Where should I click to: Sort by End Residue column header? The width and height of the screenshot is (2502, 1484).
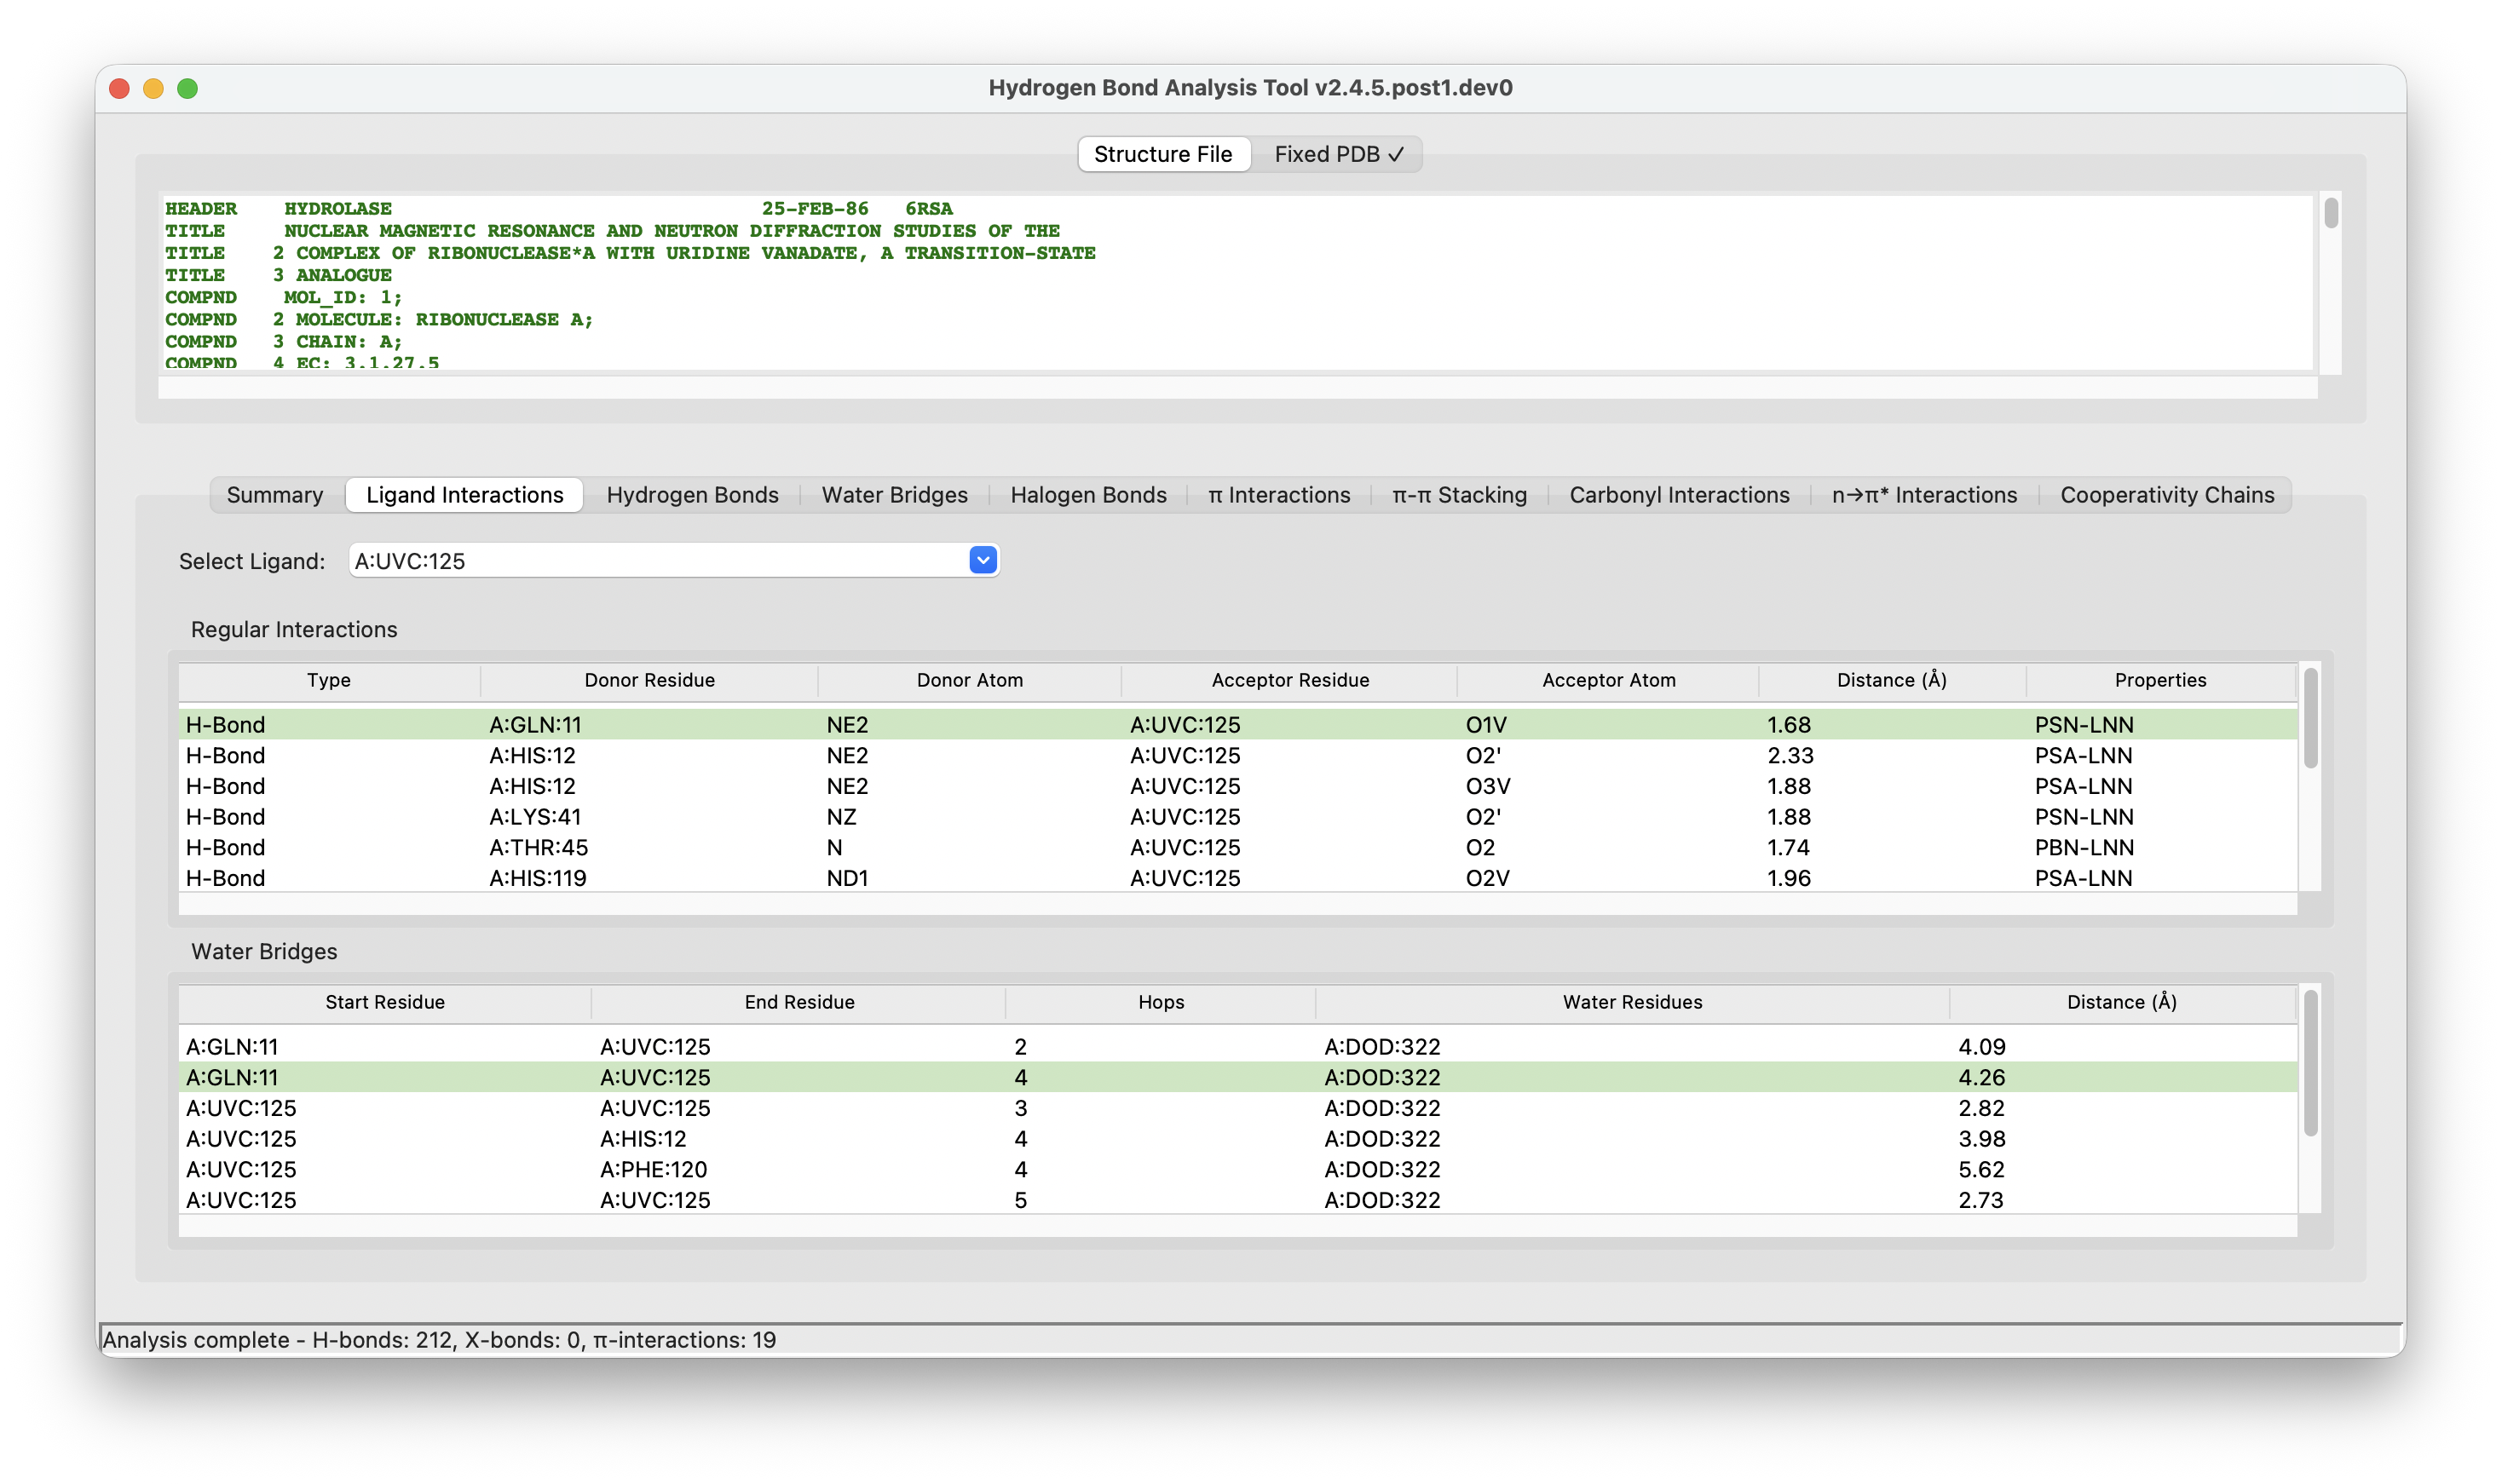[799, 1002]
